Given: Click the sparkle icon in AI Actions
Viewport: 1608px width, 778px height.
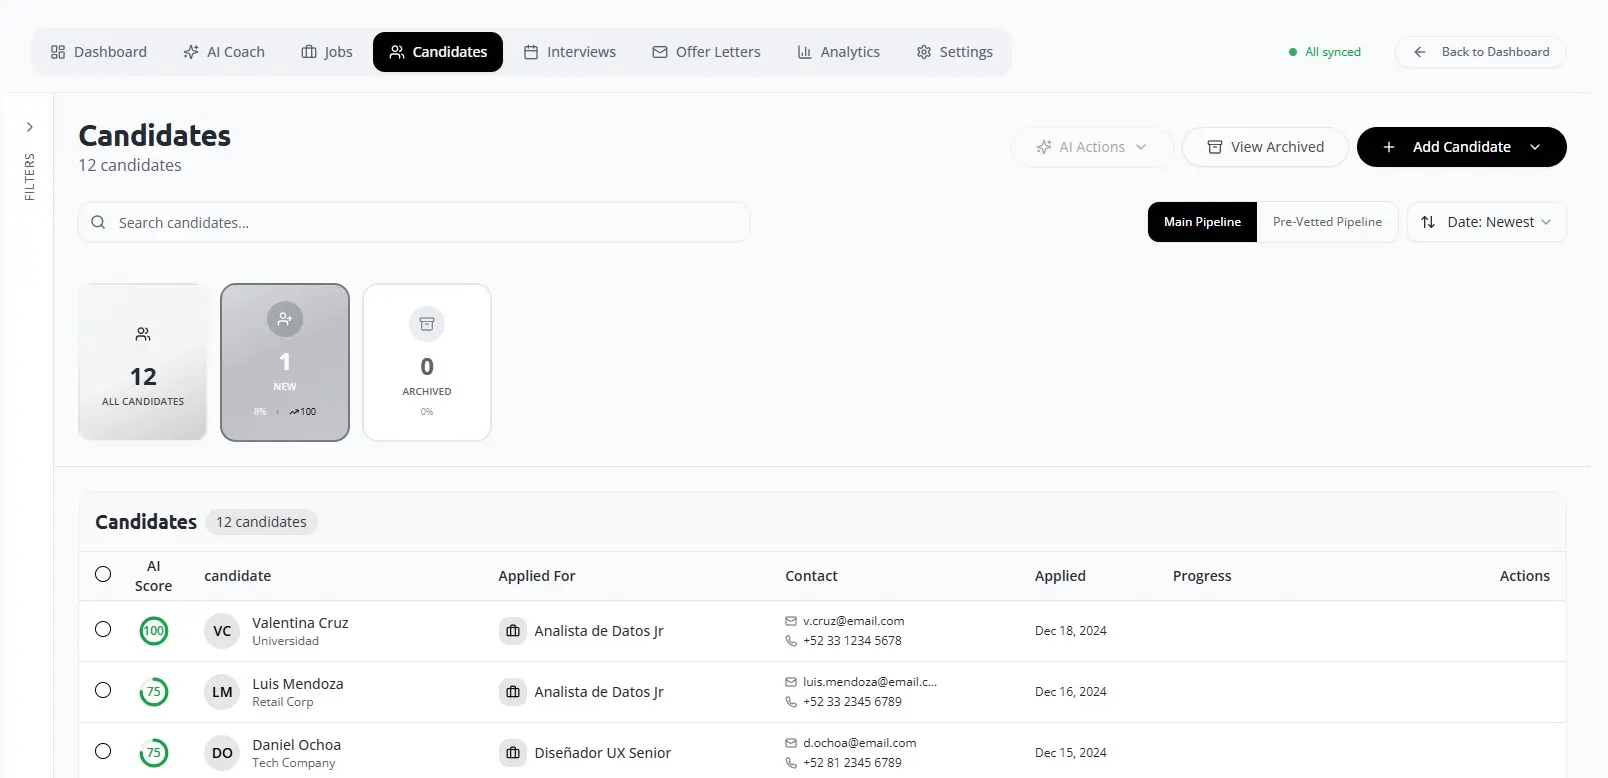Looking at the screenshot, I should [x=1044, y=147].
